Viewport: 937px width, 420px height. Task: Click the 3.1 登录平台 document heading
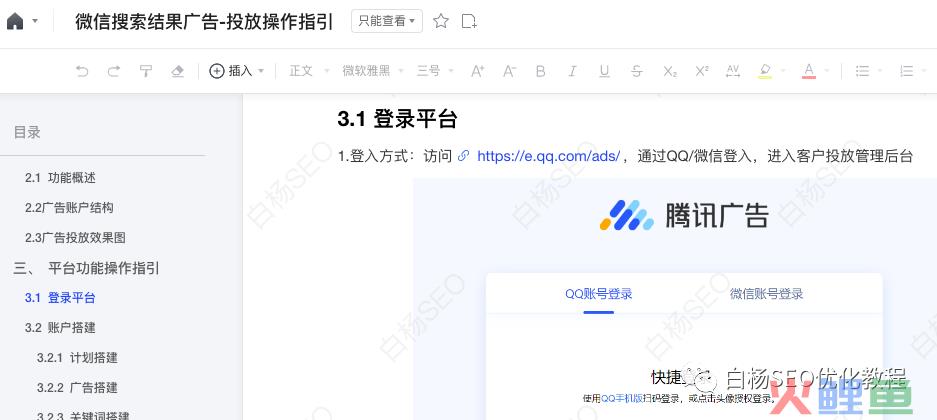pyautogui.click(x=397, y=119)
